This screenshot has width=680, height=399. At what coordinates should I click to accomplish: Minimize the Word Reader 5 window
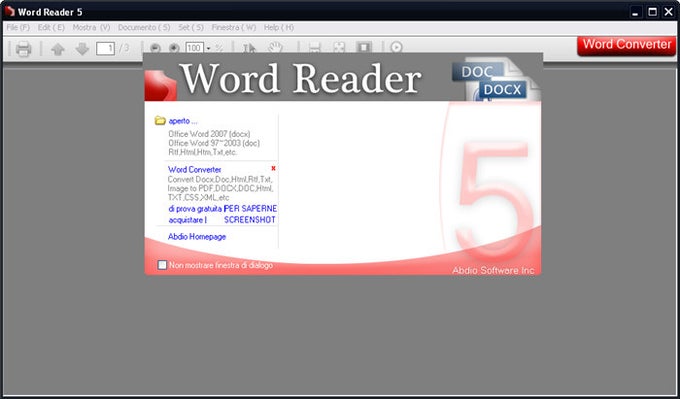tap(635, 12)
